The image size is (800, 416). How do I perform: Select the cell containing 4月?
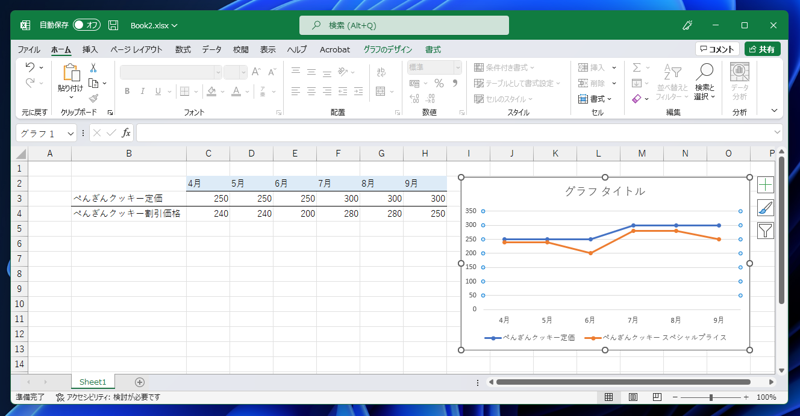click(208, 183)
